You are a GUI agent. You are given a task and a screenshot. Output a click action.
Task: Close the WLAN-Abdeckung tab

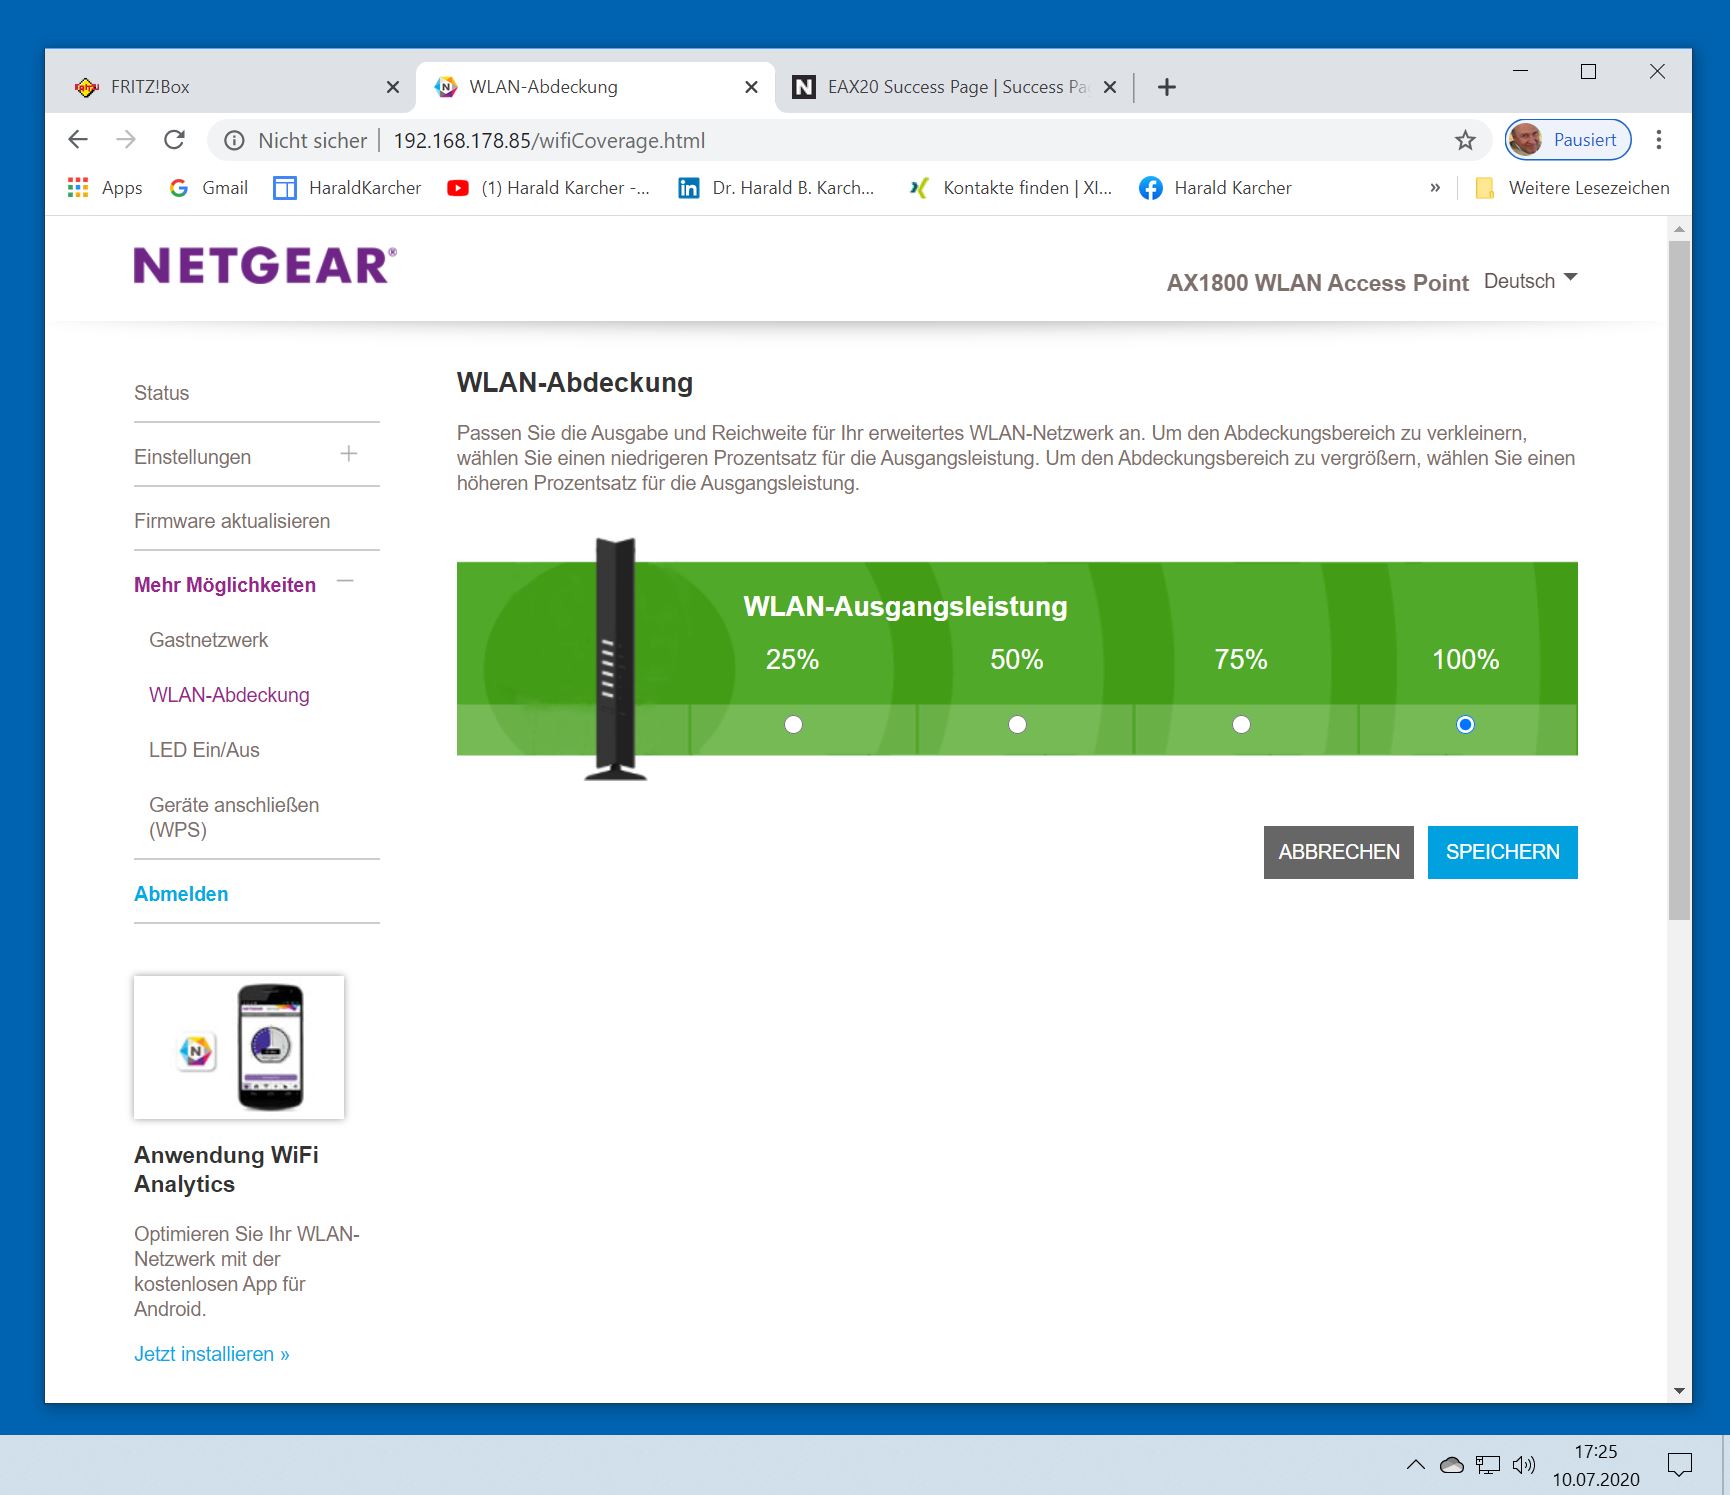751,87
